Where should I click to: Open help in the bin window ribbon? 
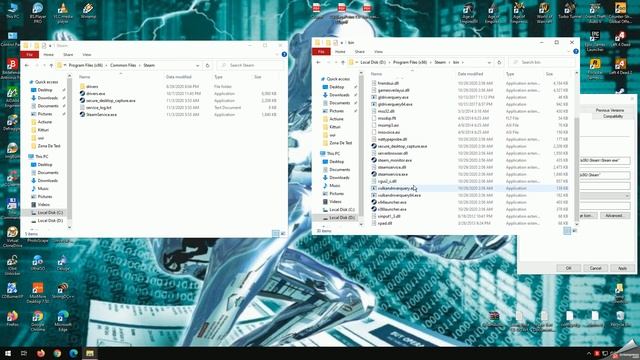576,51
